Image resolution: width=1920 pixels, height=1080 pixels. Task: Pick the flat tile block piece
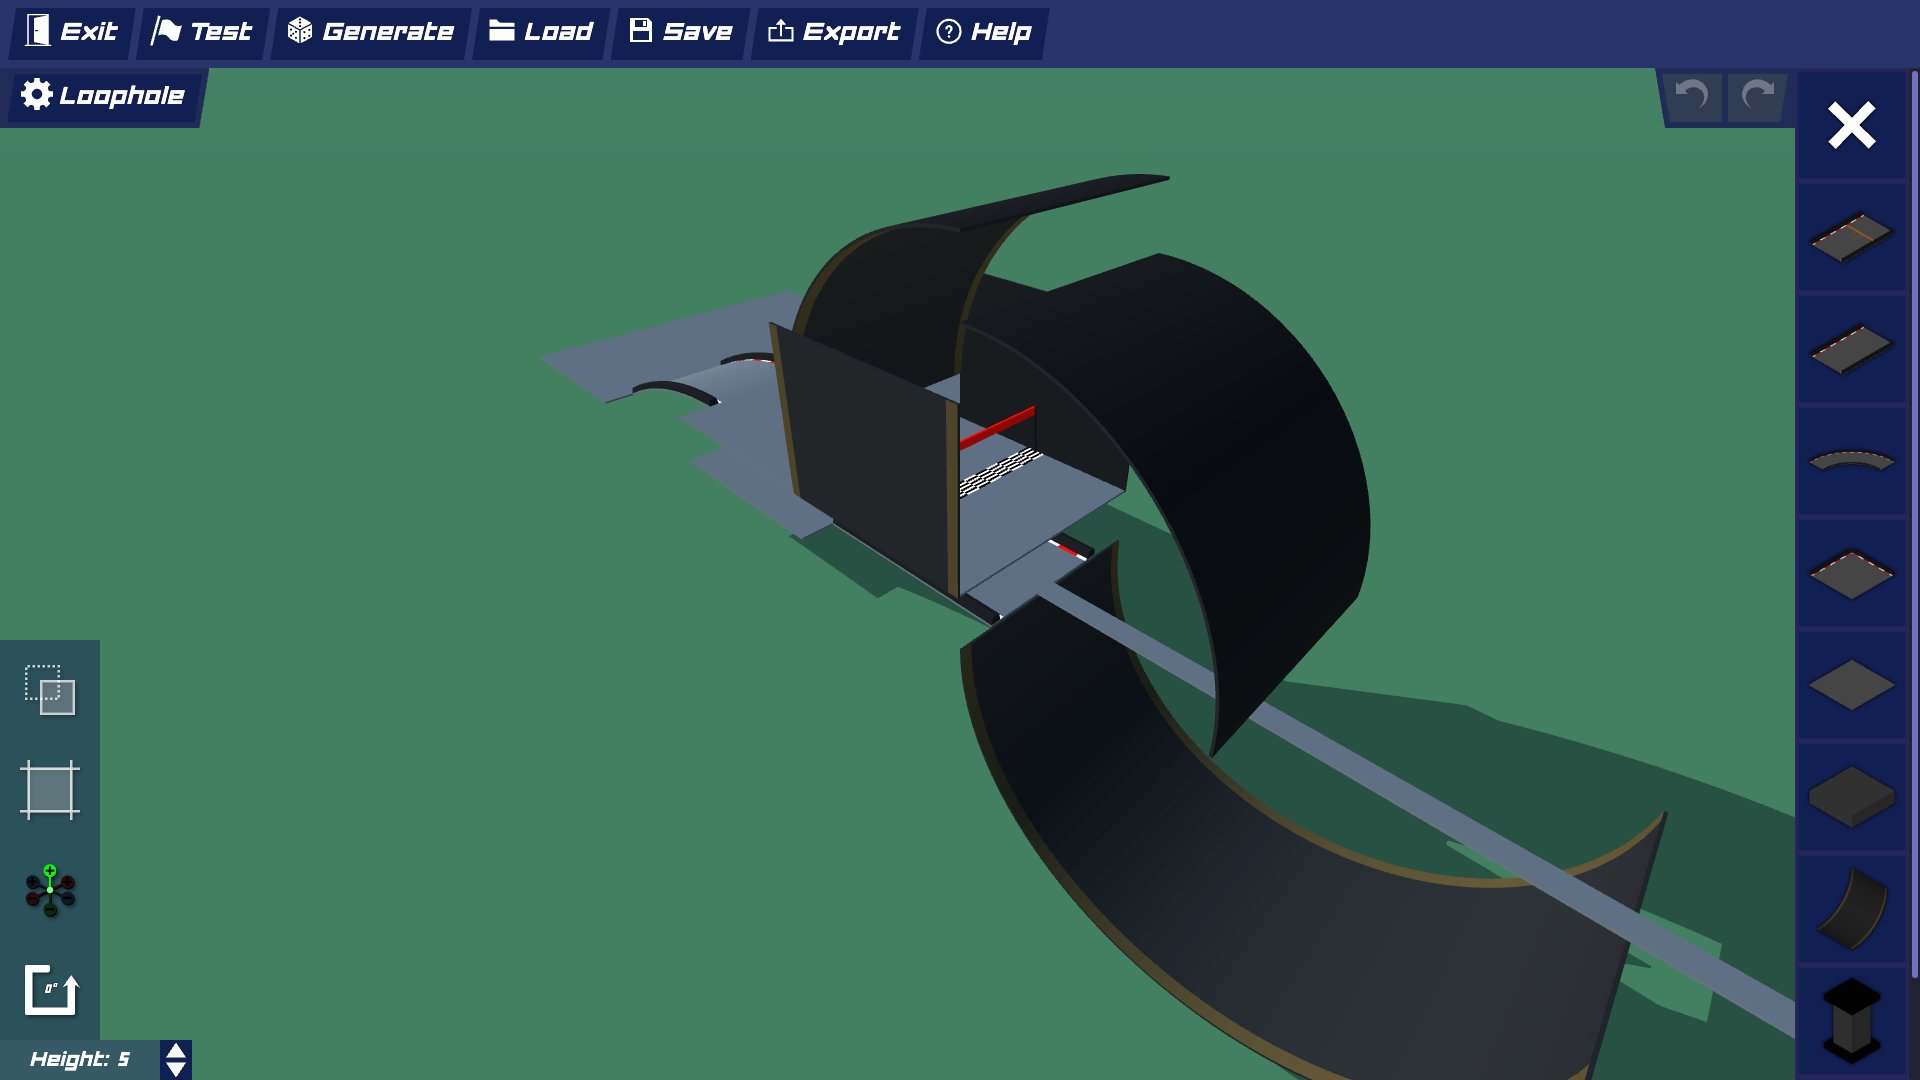pos(1850,685)
